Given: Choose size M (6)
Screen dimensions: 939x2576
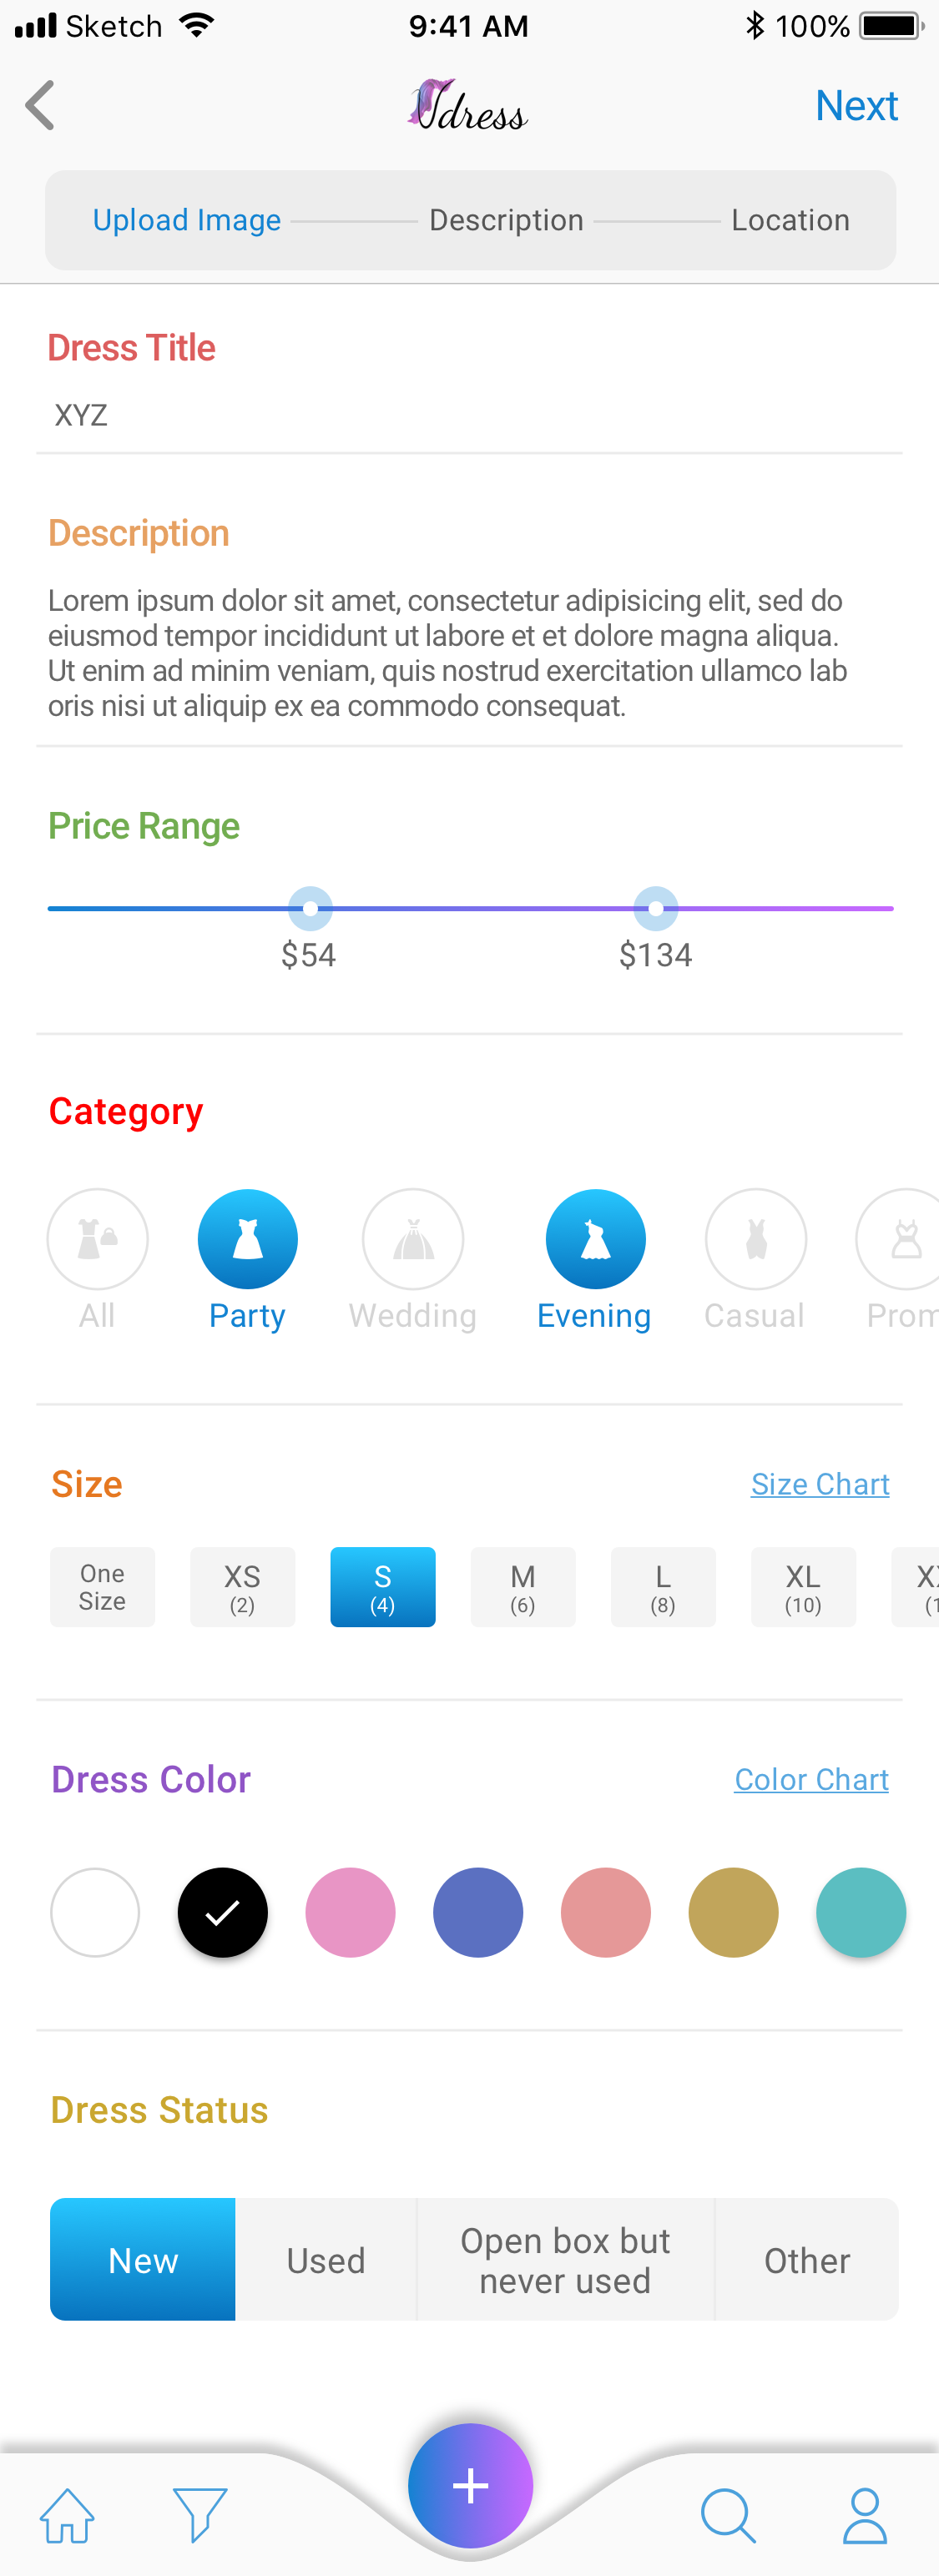Looking at the screenshot, I should 523,1587.
